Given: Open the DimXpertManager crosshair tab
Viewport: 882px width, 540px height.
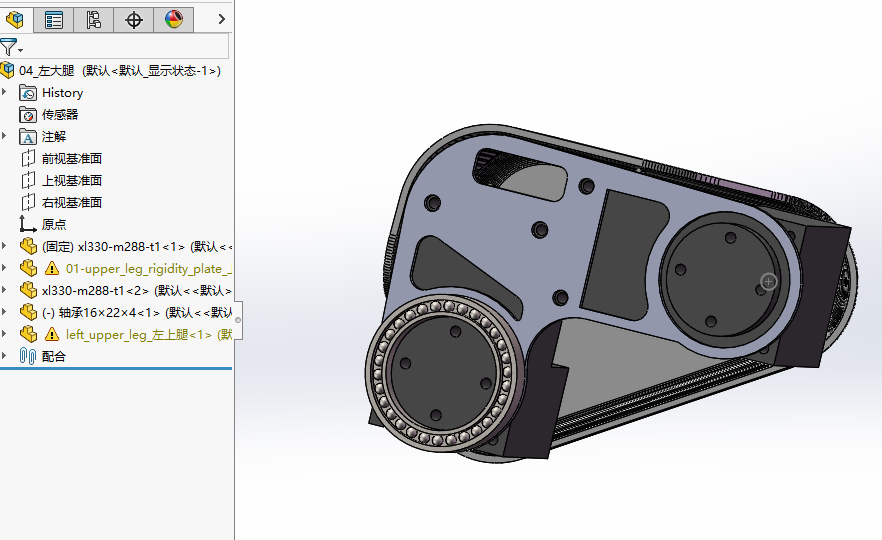Looking at the screenshot, I should coord(133,20).
